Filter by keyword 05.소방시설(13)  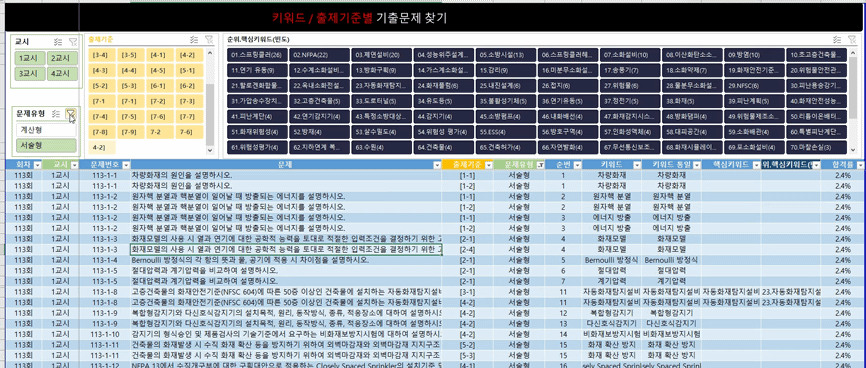point(505,55)
